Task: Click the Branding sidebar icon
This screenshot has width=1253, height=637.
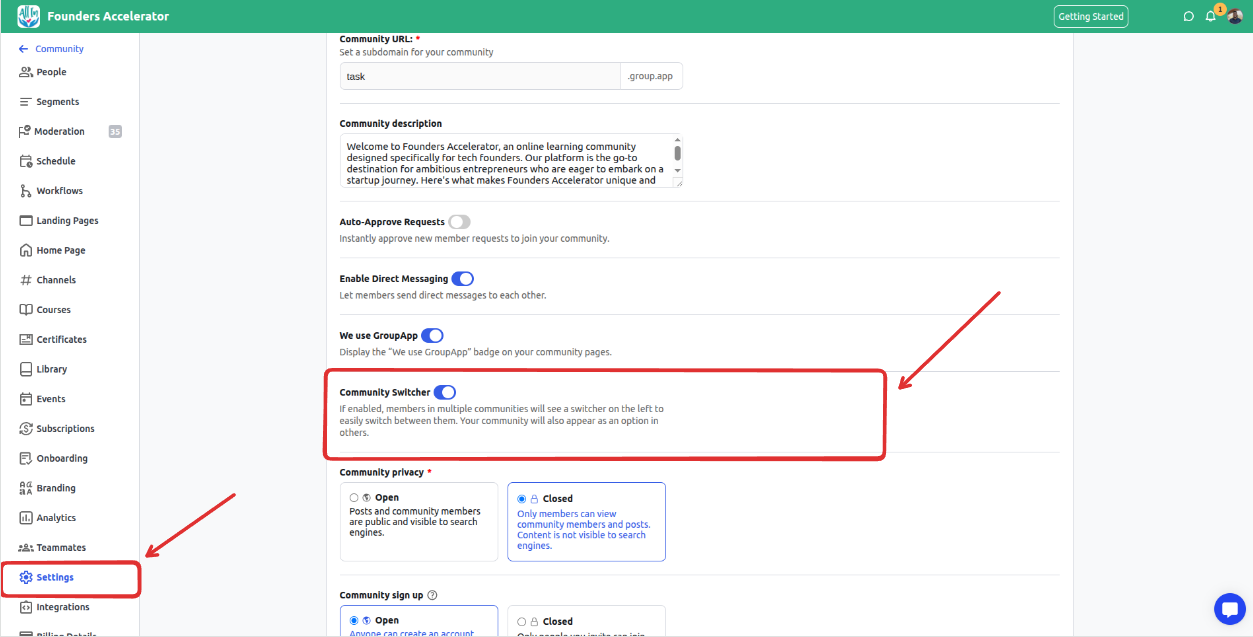Action: (x=26, y=488)
